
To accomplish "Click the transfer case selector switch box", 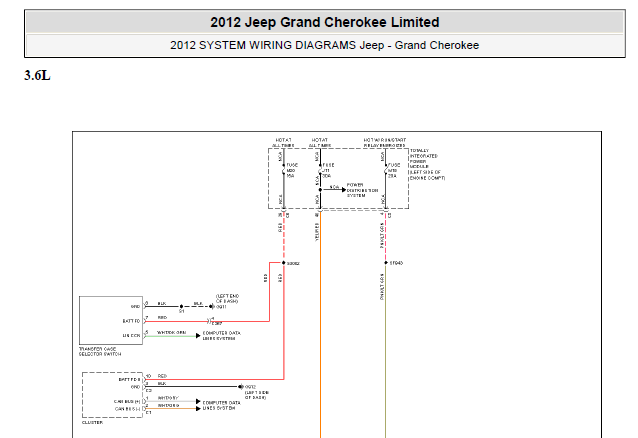I will point(111,320).
